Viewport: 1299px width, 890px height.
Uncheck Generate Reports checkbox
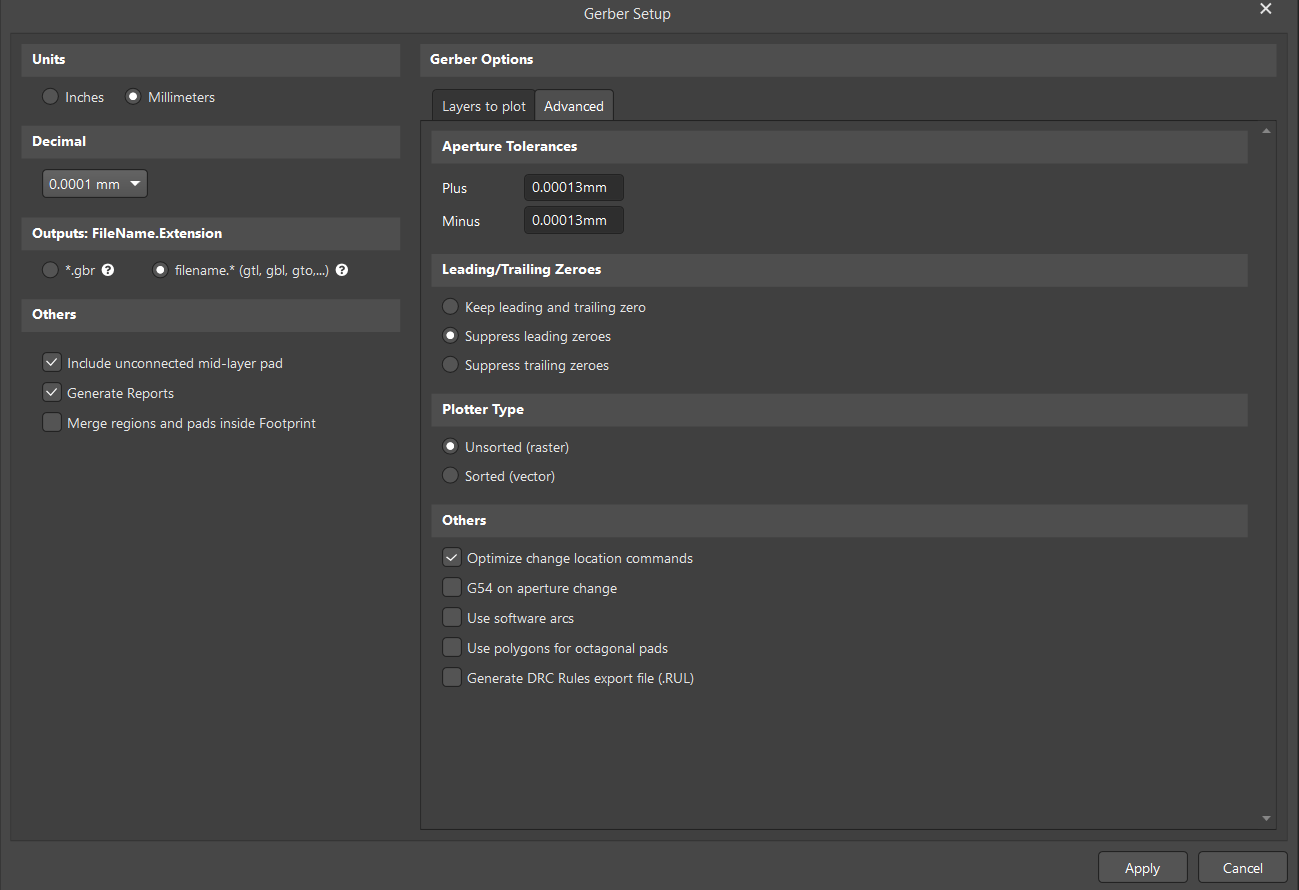coord(52,393)
